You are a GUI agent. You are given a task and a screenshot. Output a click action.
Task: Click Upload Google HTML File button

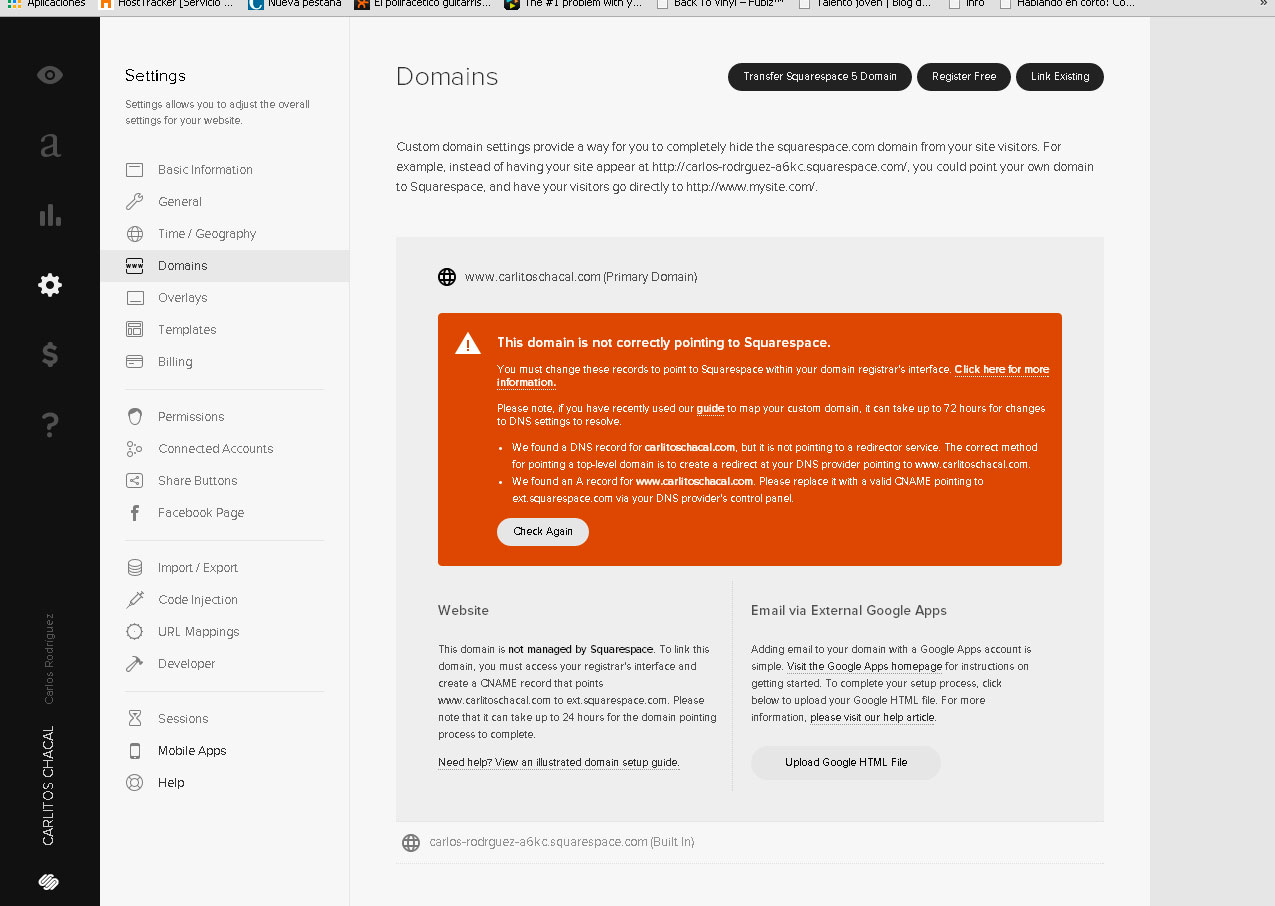(846, 762)
